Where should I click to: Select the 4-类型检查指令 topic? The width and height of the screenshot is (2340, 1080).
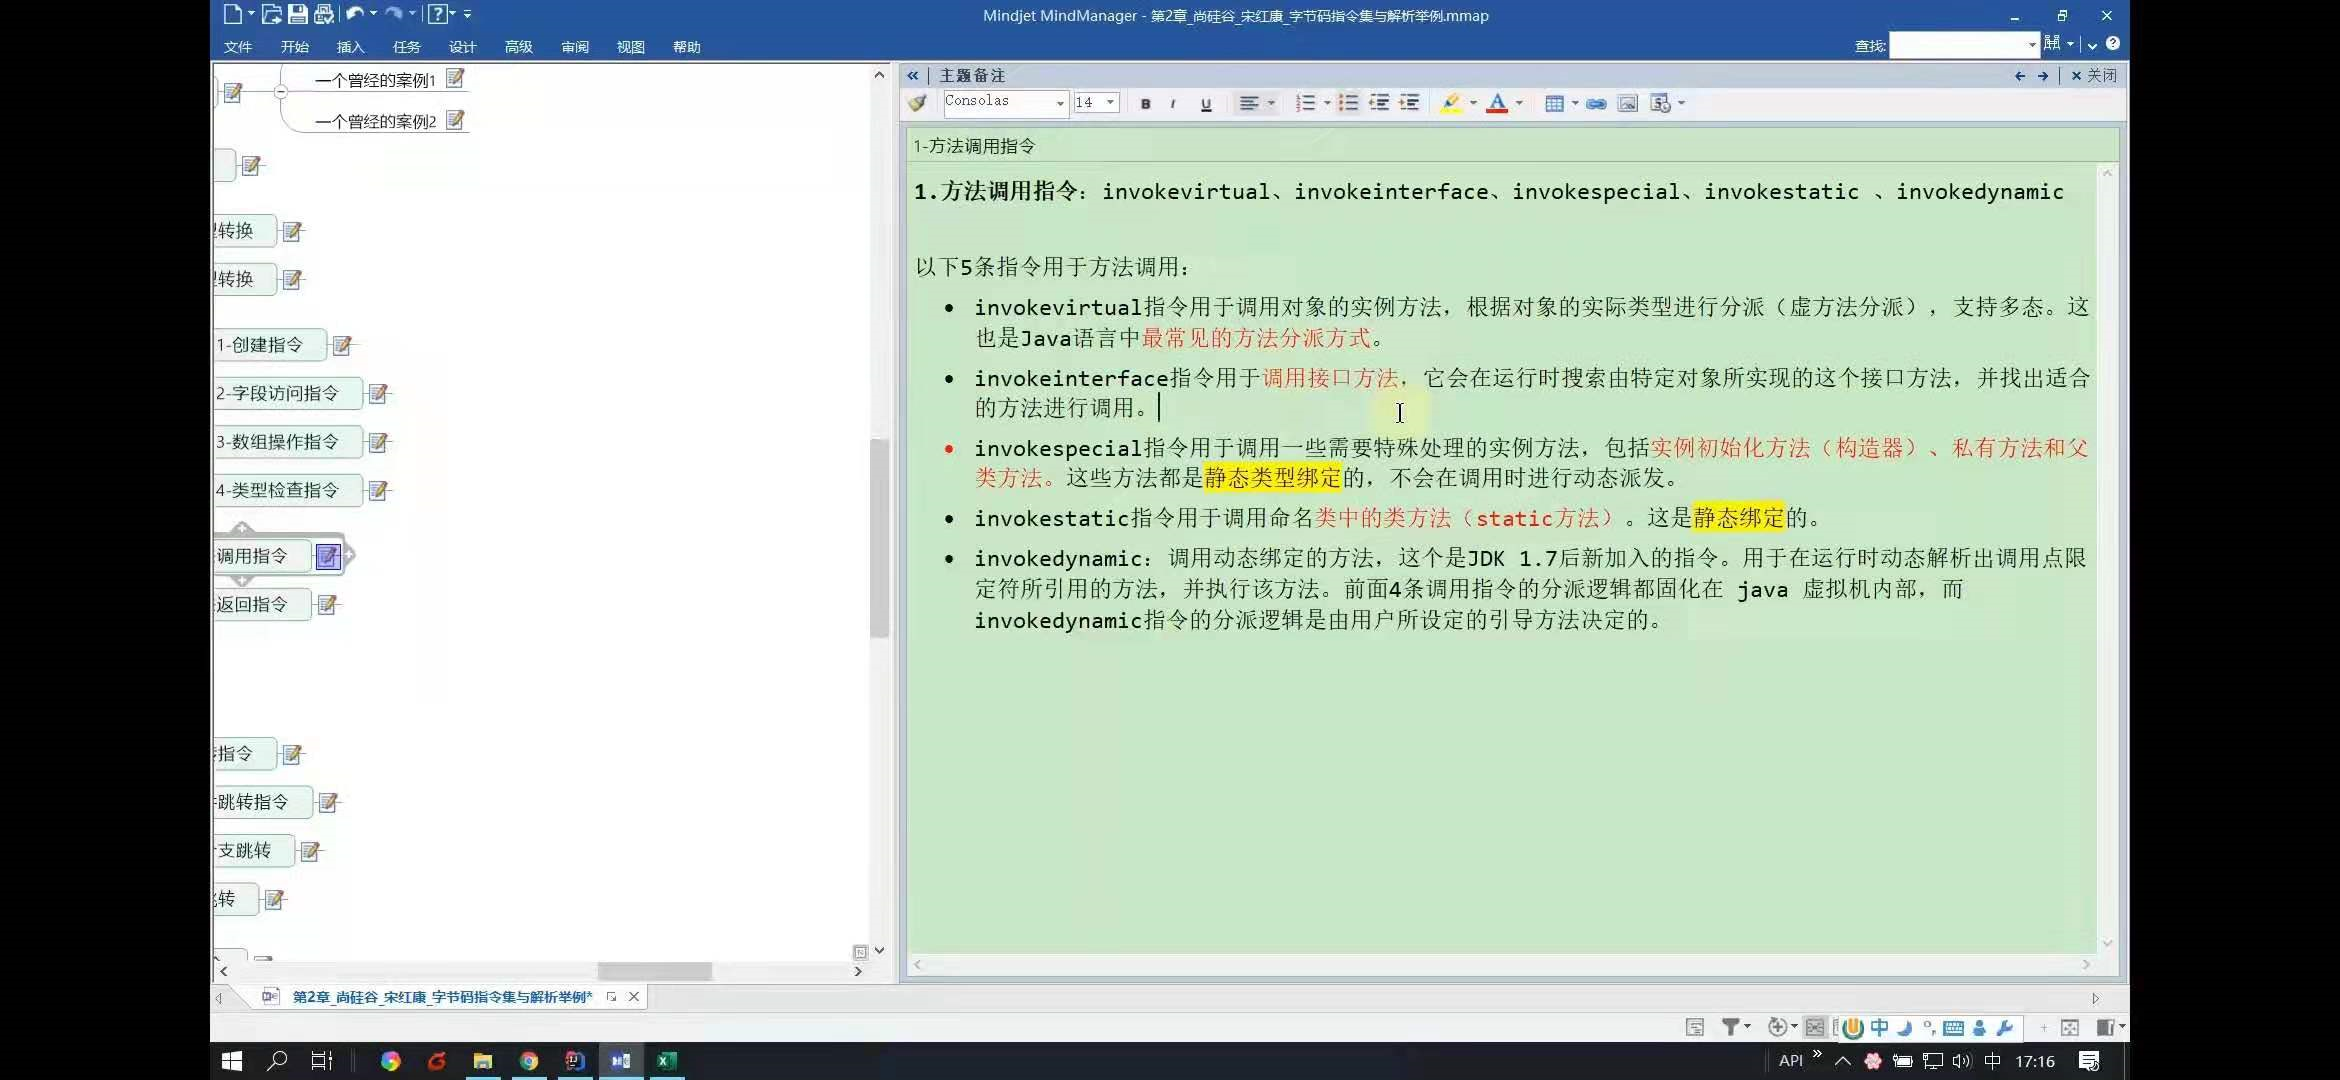click(287, 490)
